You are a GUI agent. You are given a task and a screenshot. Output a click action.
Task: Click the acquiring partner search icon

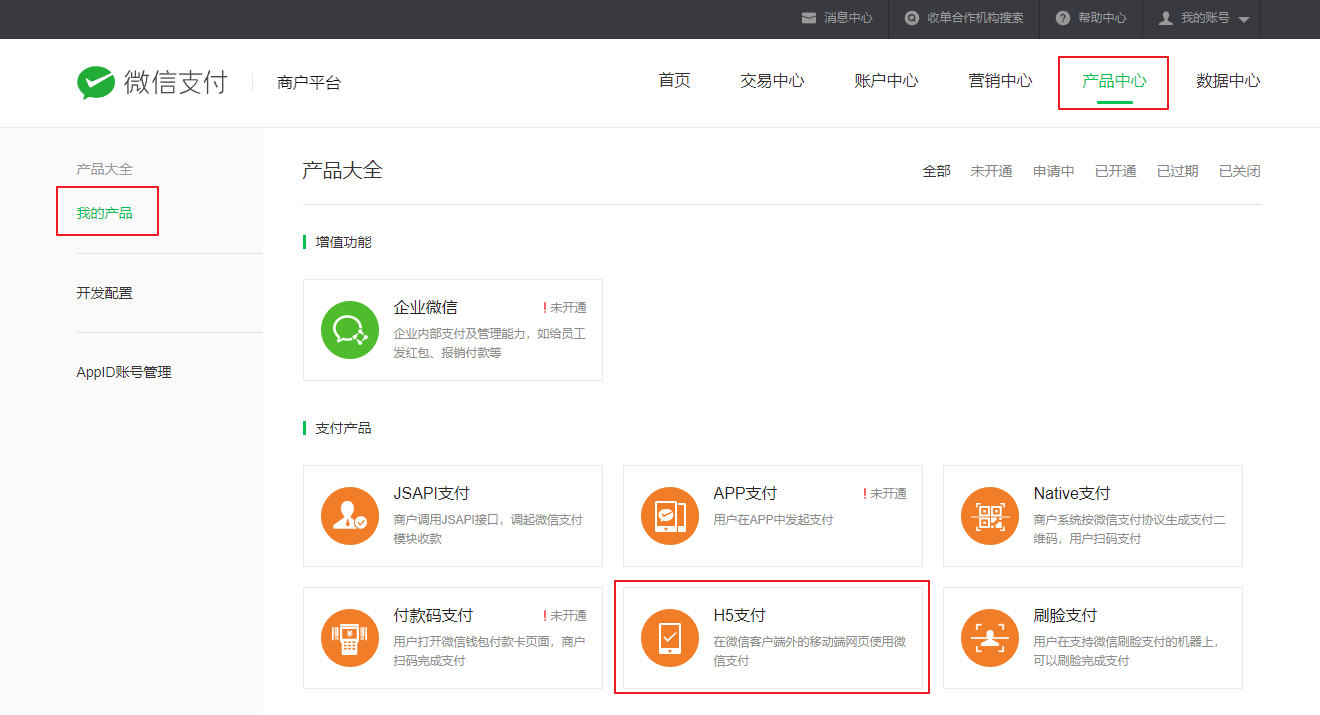point(912,18)
